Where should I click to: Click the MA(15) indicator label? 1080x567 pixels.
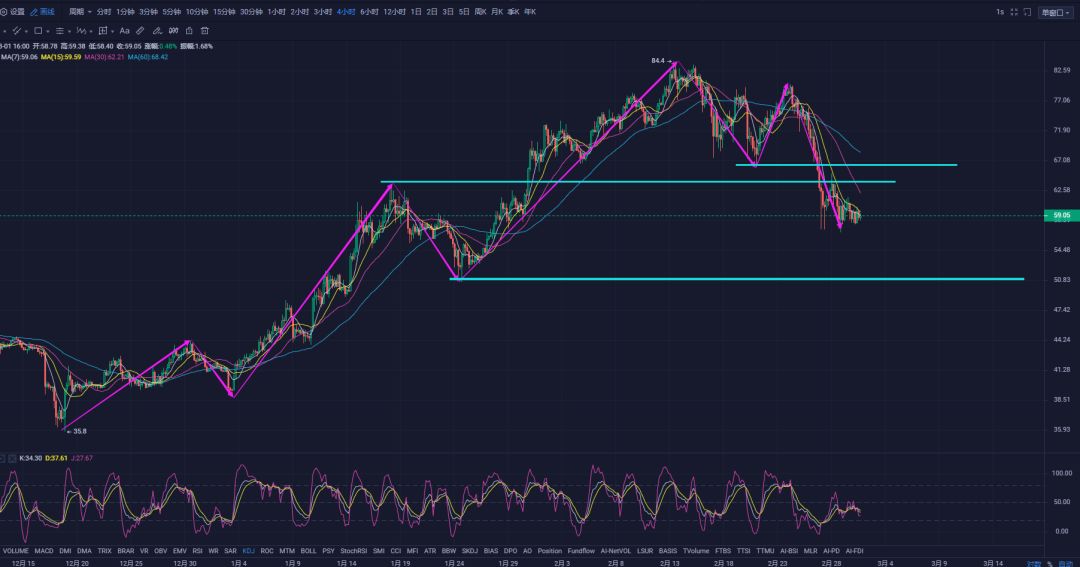coord(61,57)
